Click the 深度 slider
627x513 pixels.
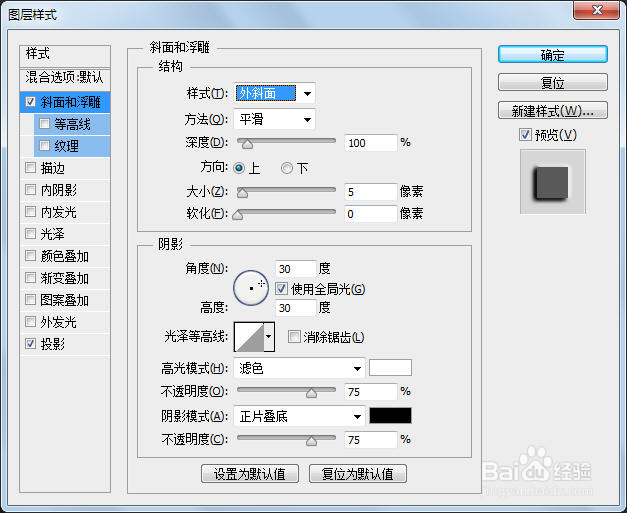click(x=286, y=142)
